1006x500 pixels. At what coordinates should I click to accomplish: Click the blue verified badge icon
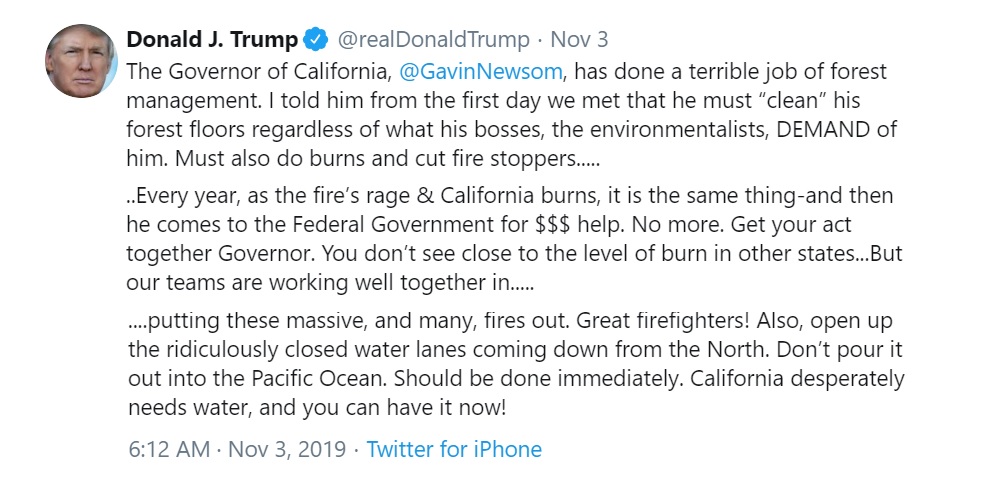pos(315,40)
